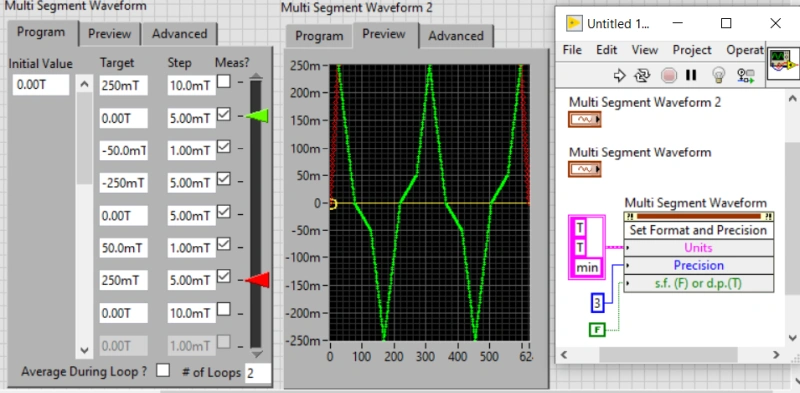Click the Initial Value field
Screen dimensions: 800x393
[41, 85]
